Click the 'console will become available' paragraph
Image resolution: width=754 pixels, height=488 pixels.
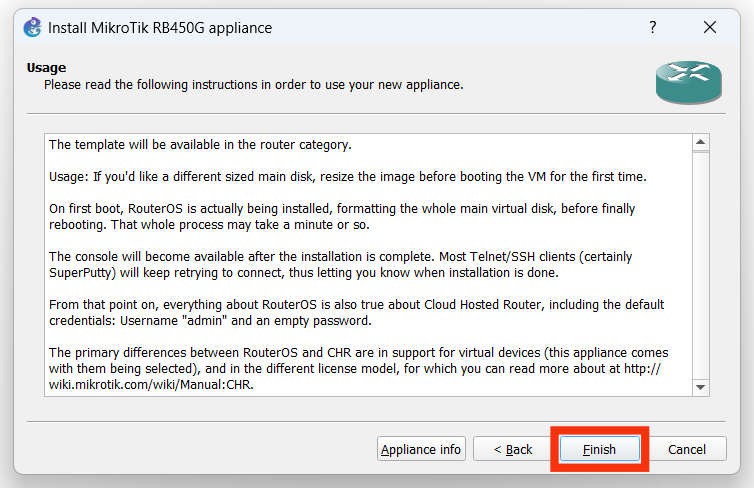340,265
